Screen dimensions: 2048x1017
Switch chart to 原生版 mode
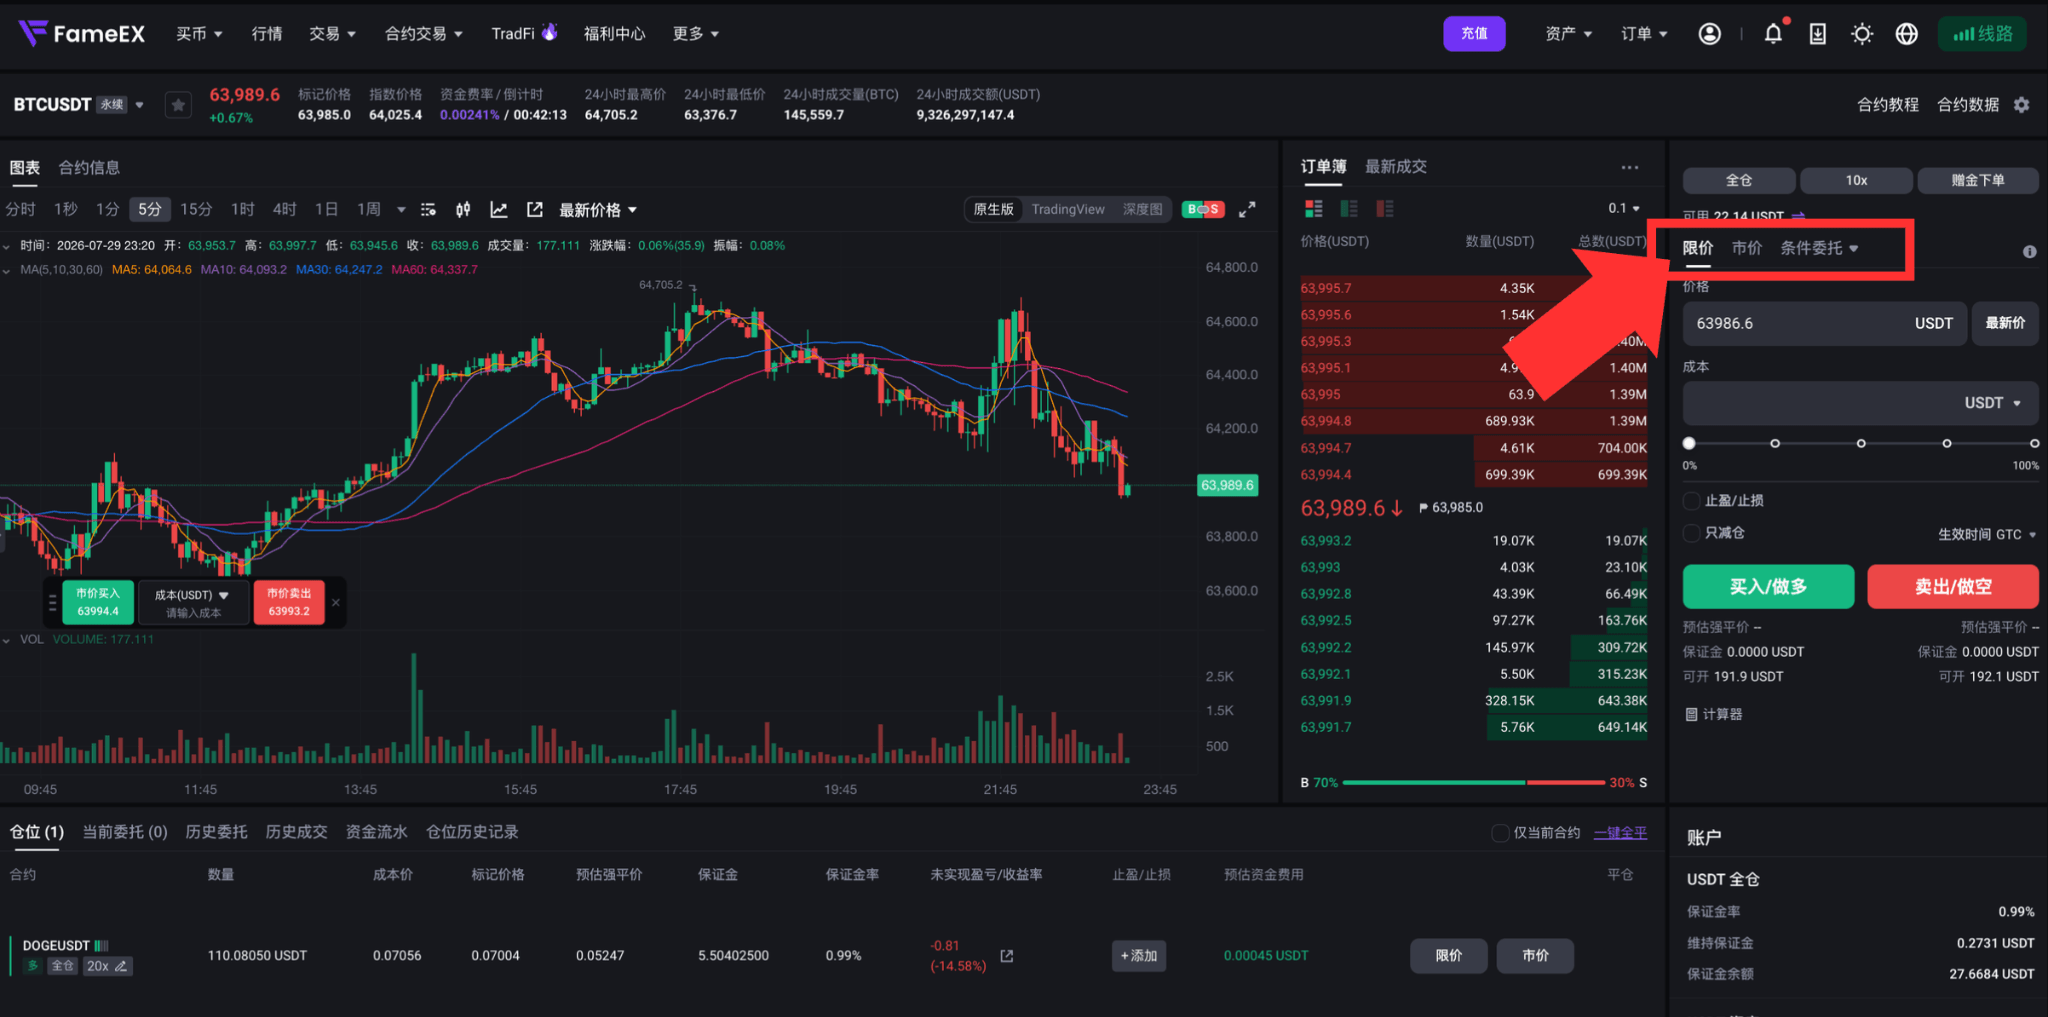click(x=994, y=210)
